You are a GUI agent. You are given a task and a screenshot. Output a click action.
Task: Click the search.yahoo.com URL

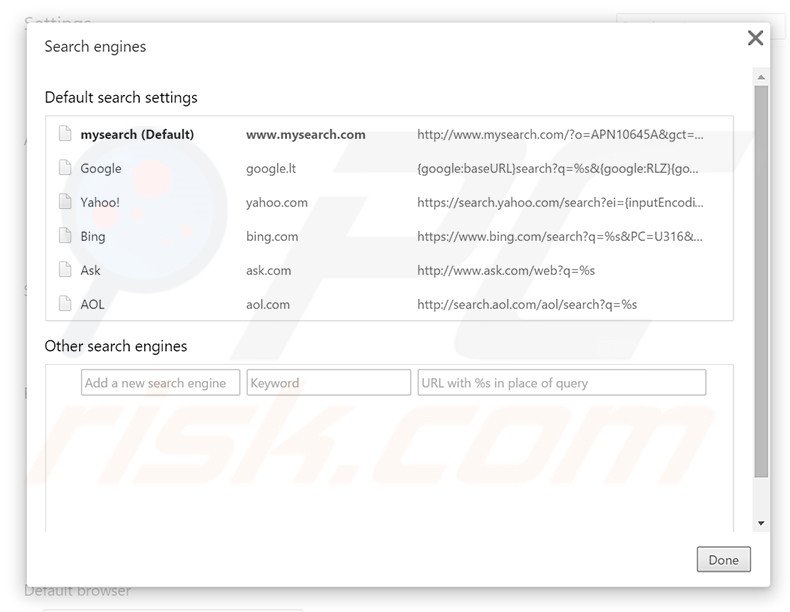coord(560,202)
